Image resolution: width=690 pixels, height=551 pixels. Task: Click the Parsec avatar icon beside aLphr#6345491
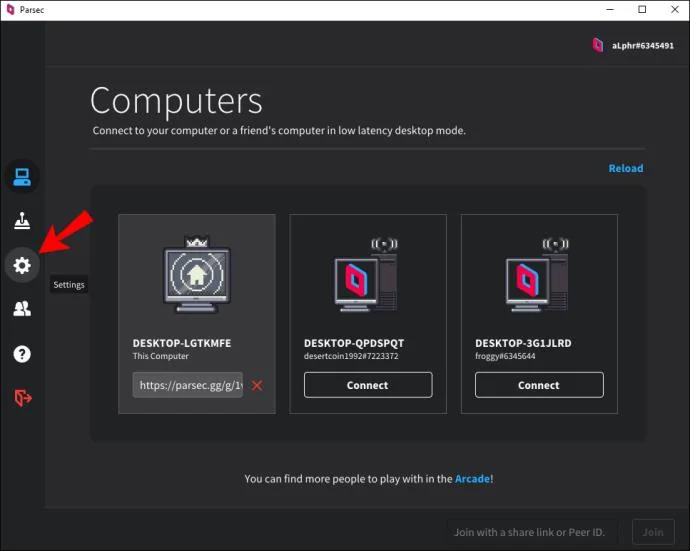pos(598,45)
